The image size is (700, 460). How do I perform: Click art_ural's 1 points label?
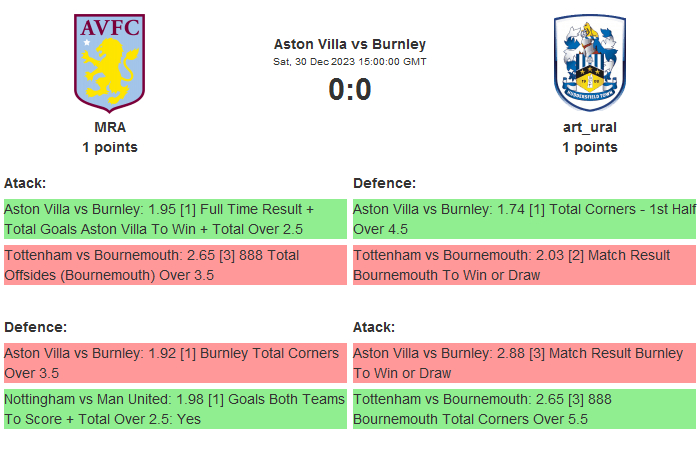[x=590, y=147]
